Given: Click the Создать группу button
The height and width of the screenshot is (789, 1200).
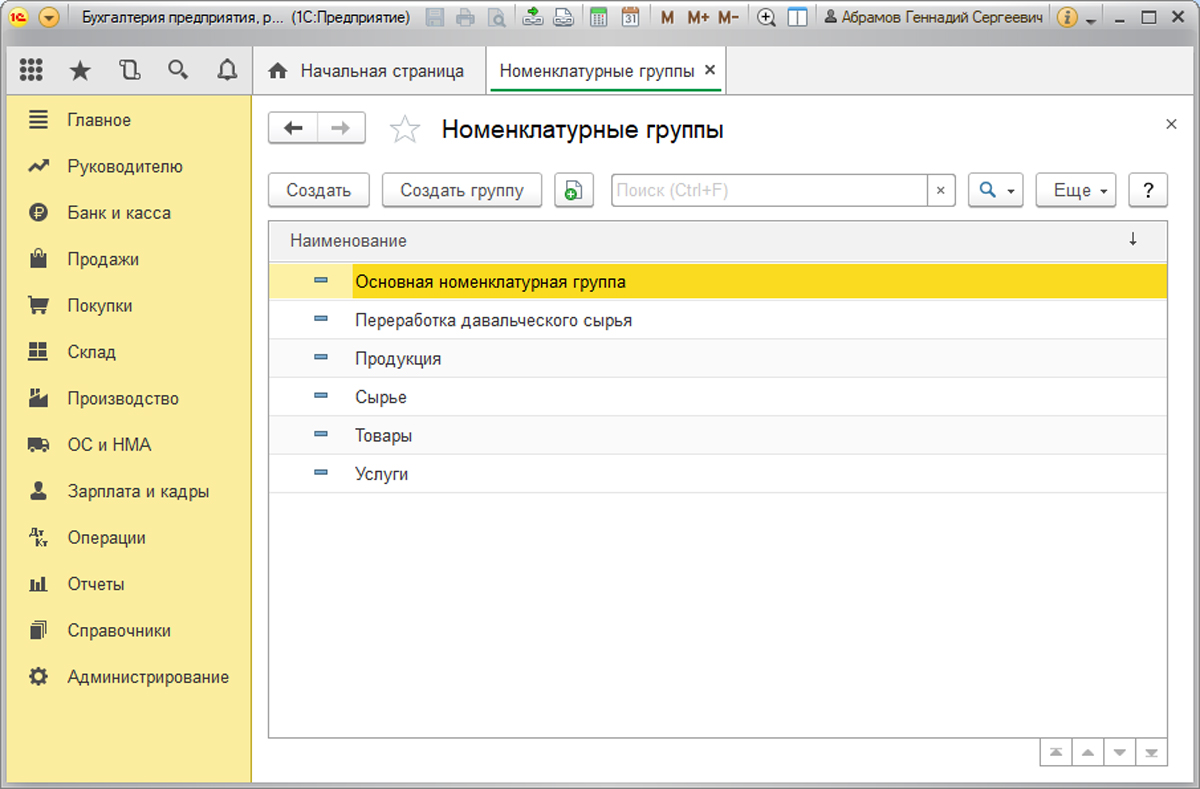Looking at the screenshot, I should coord(462,190).
